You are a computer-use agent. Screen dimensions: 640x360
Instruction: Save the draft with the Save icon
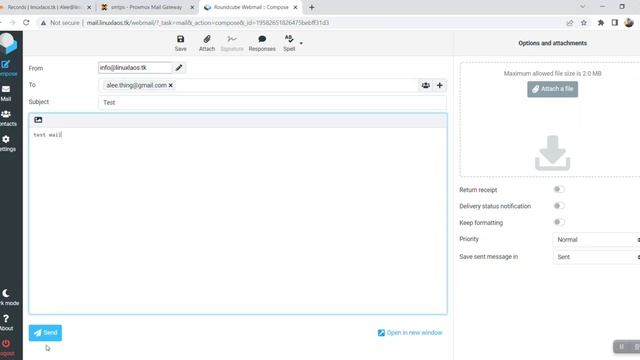pos(180,43)
